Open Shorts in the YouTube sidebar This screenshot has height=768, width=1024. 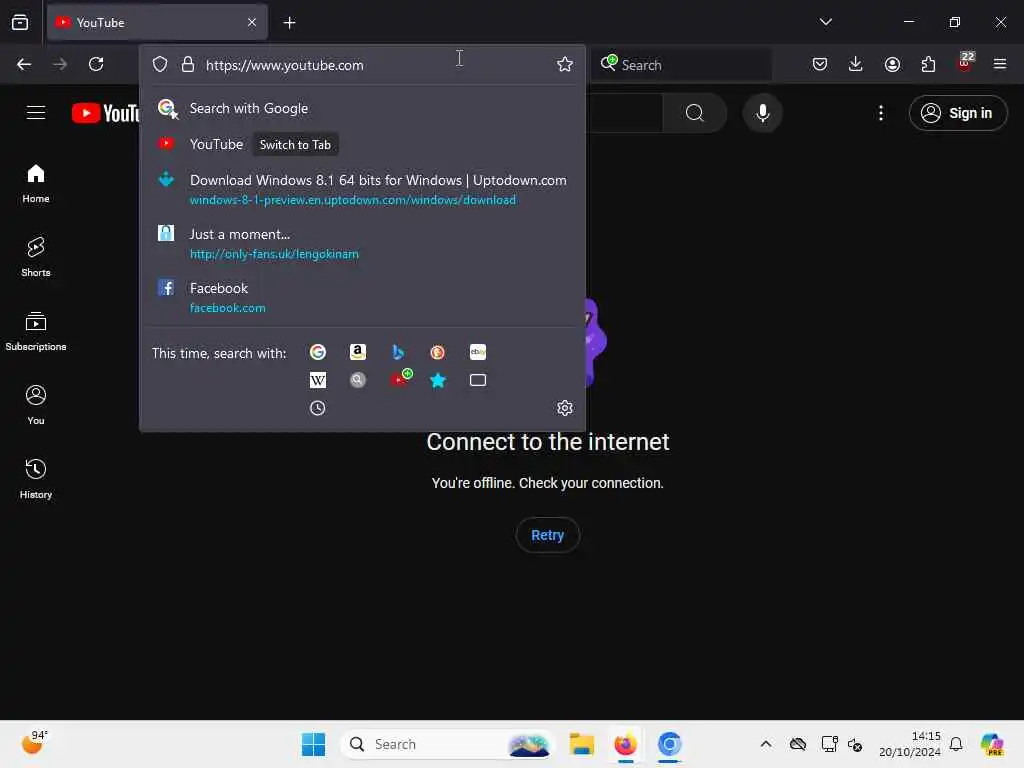(x=36, y=257)
